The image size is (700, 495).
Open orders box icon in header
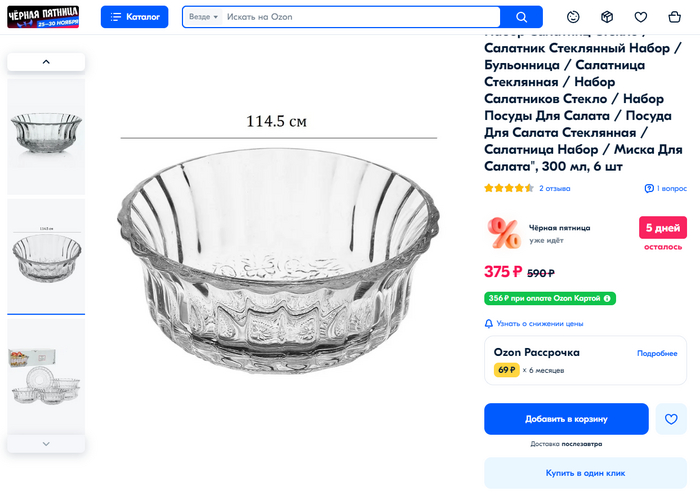click(607, 17)
